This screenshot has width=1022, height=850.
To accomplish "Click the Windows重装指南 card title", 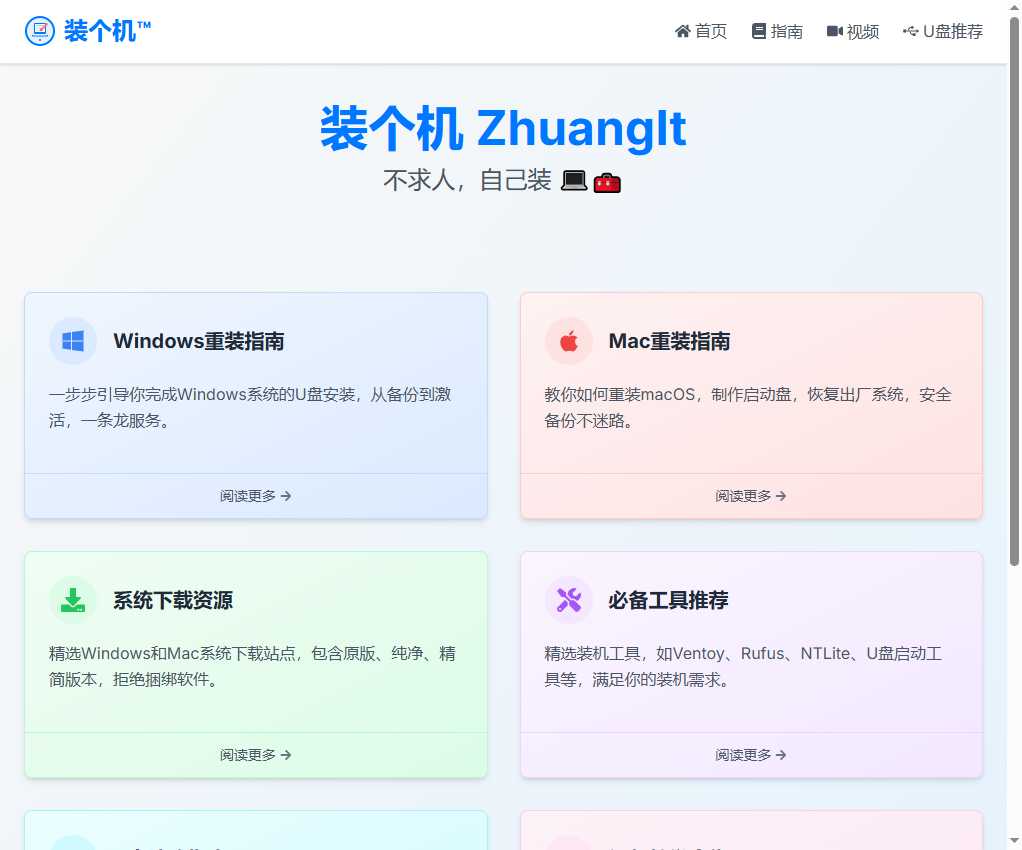I will click(199, 341).
